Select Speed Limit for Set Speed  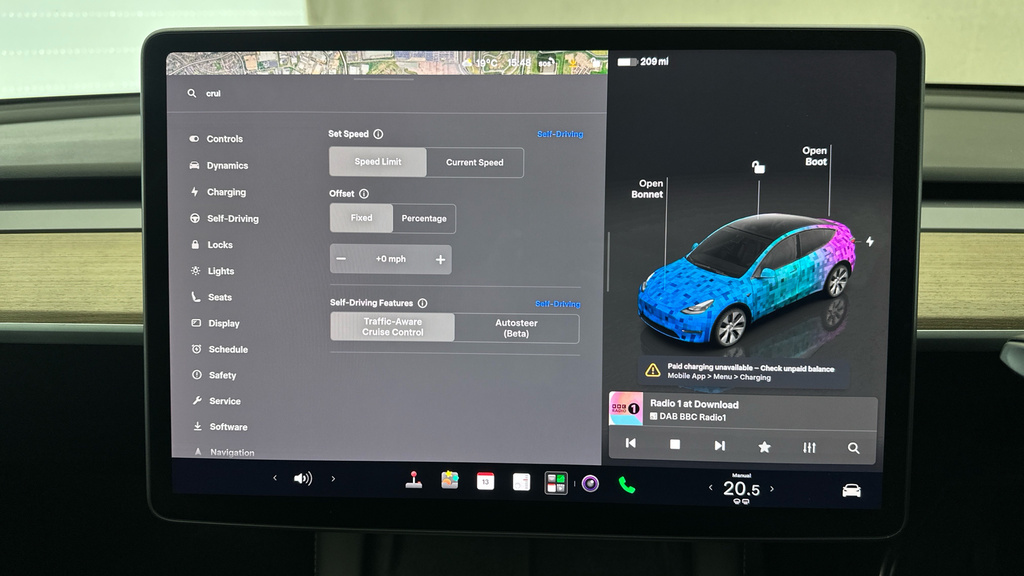coord(377,162)
